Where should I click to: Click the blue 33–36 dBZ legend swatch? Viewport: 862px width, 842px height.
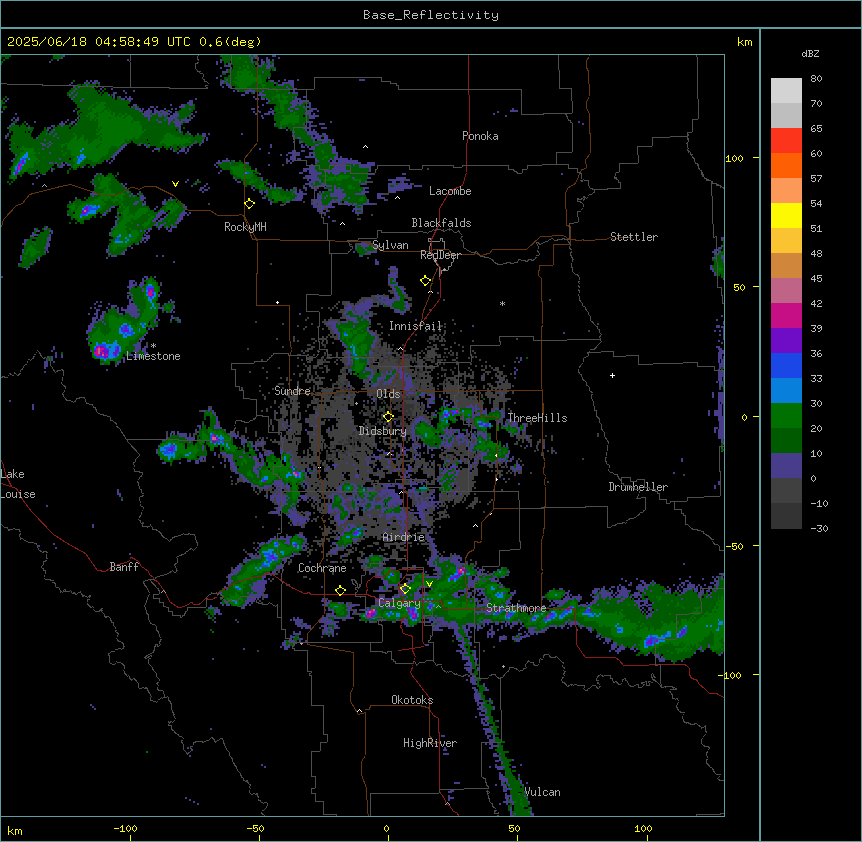[x=786, y=365]
